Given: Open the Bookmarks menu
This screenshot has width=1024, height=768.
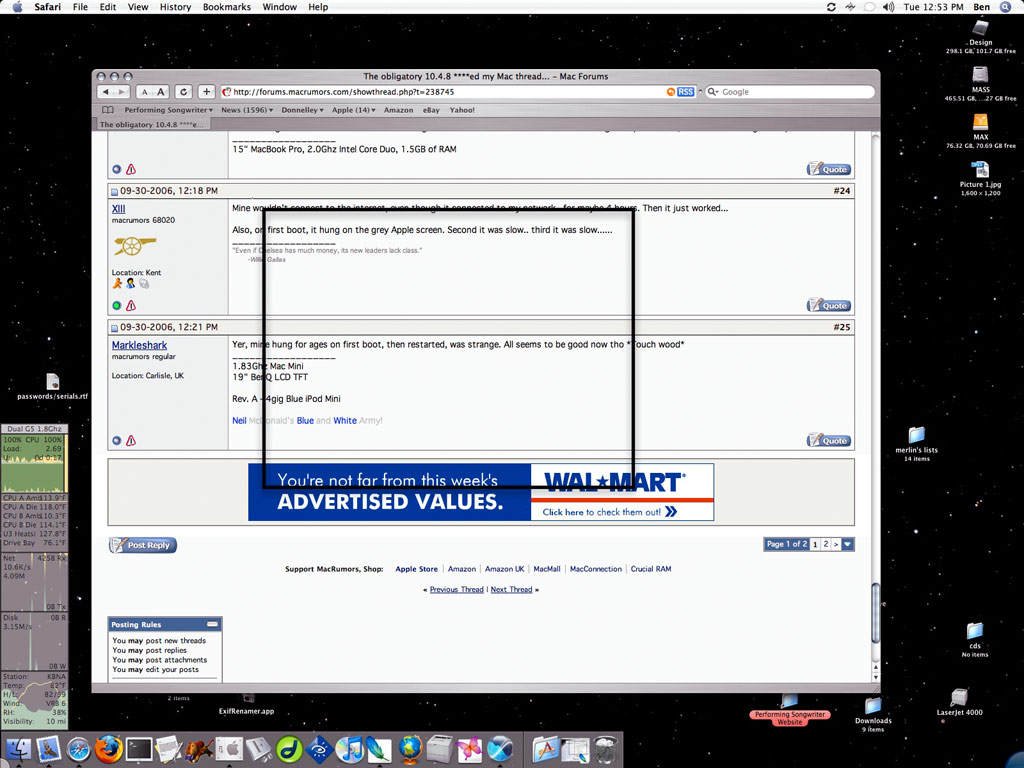Looking at the screenshot, I should [x=227, y=7].
